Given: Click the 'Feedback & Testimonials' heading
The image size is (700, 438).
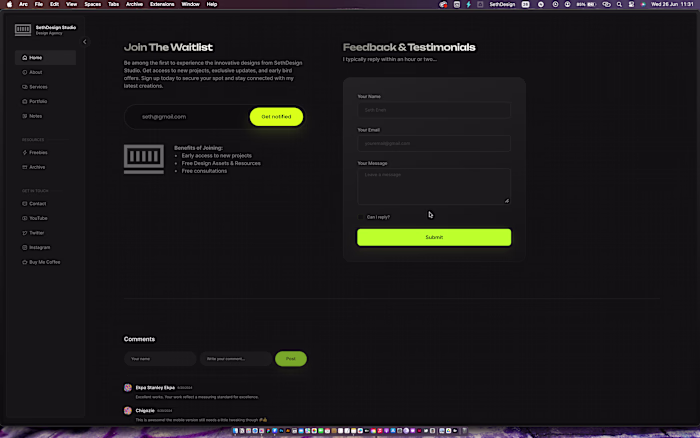Looking at the screenshot, I should pos(409,47).
